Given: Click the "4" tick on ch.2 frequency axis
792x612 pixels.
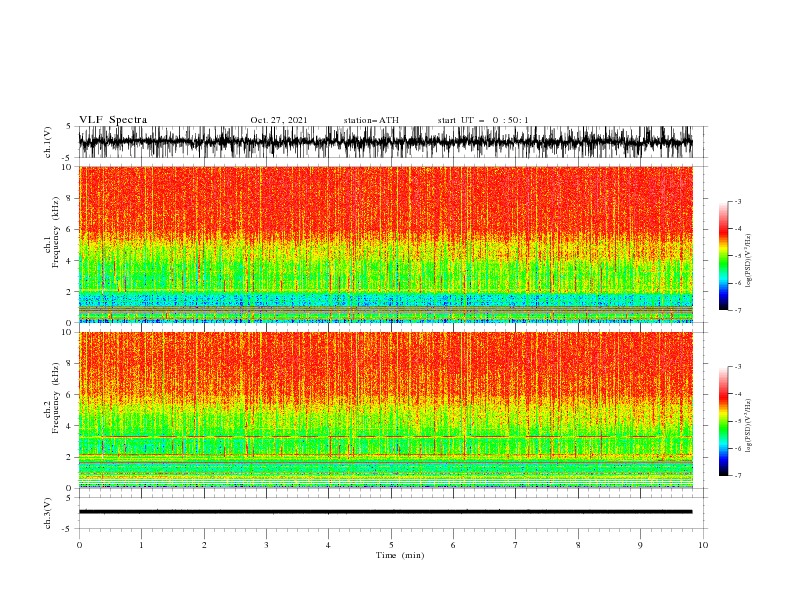Looking at the screenshot, I should point(70,426).
